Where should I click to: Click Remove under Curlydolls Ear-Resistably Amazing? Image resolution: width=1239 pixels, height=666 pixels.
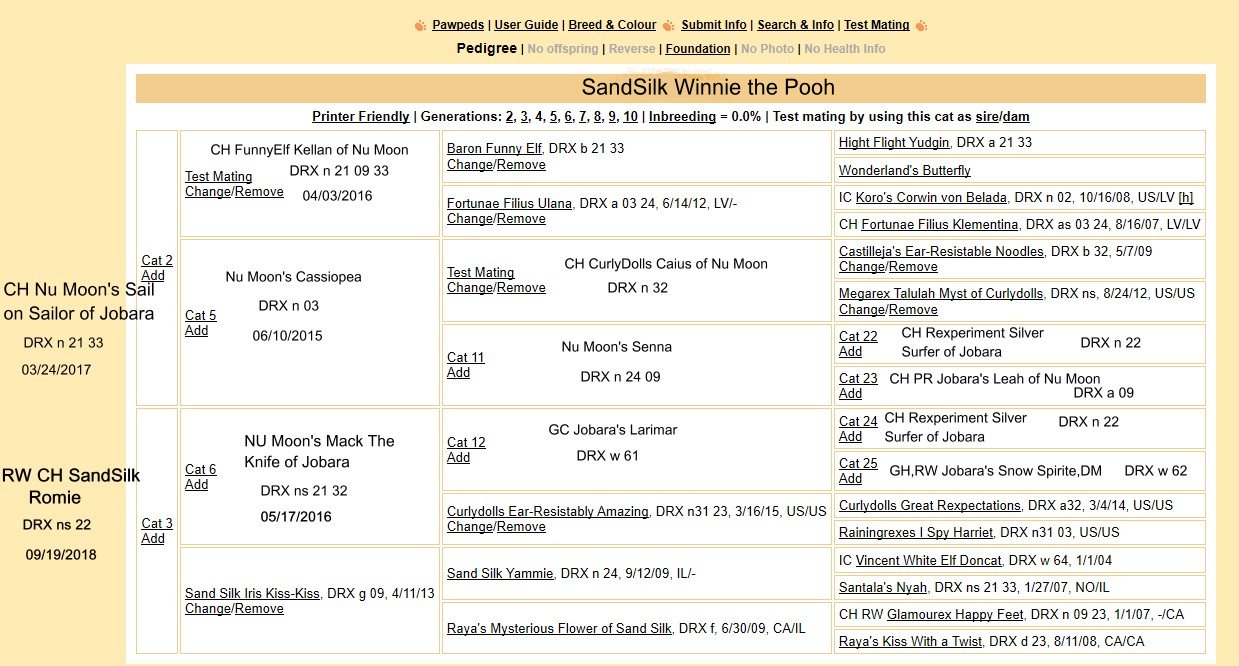(521, 526)
